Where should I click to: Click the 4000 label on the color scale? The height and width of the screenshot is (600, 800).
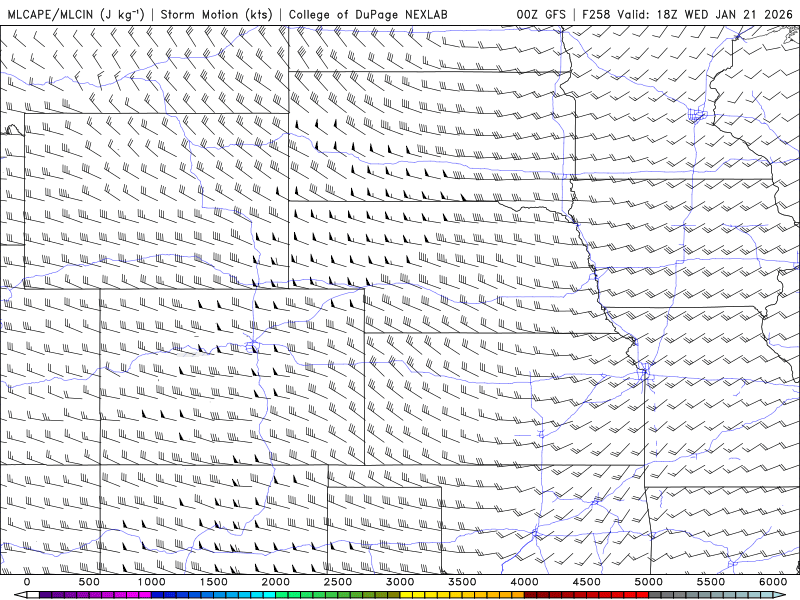(525, 582)
